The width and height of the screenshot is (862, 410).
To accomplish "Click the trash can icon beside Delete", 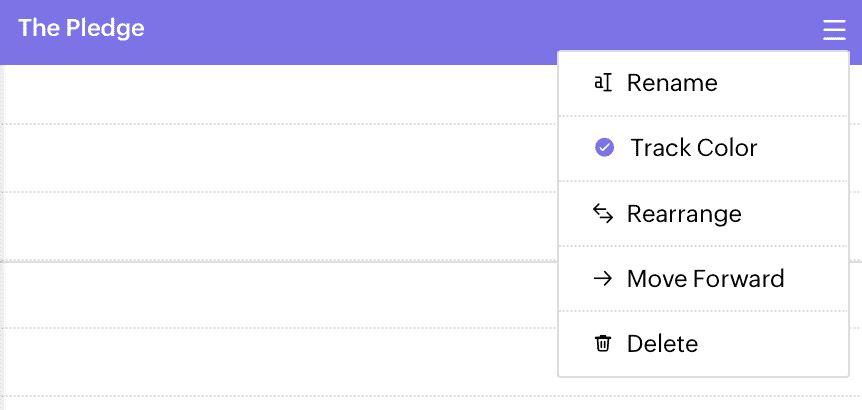I will [x=603, y=344].
